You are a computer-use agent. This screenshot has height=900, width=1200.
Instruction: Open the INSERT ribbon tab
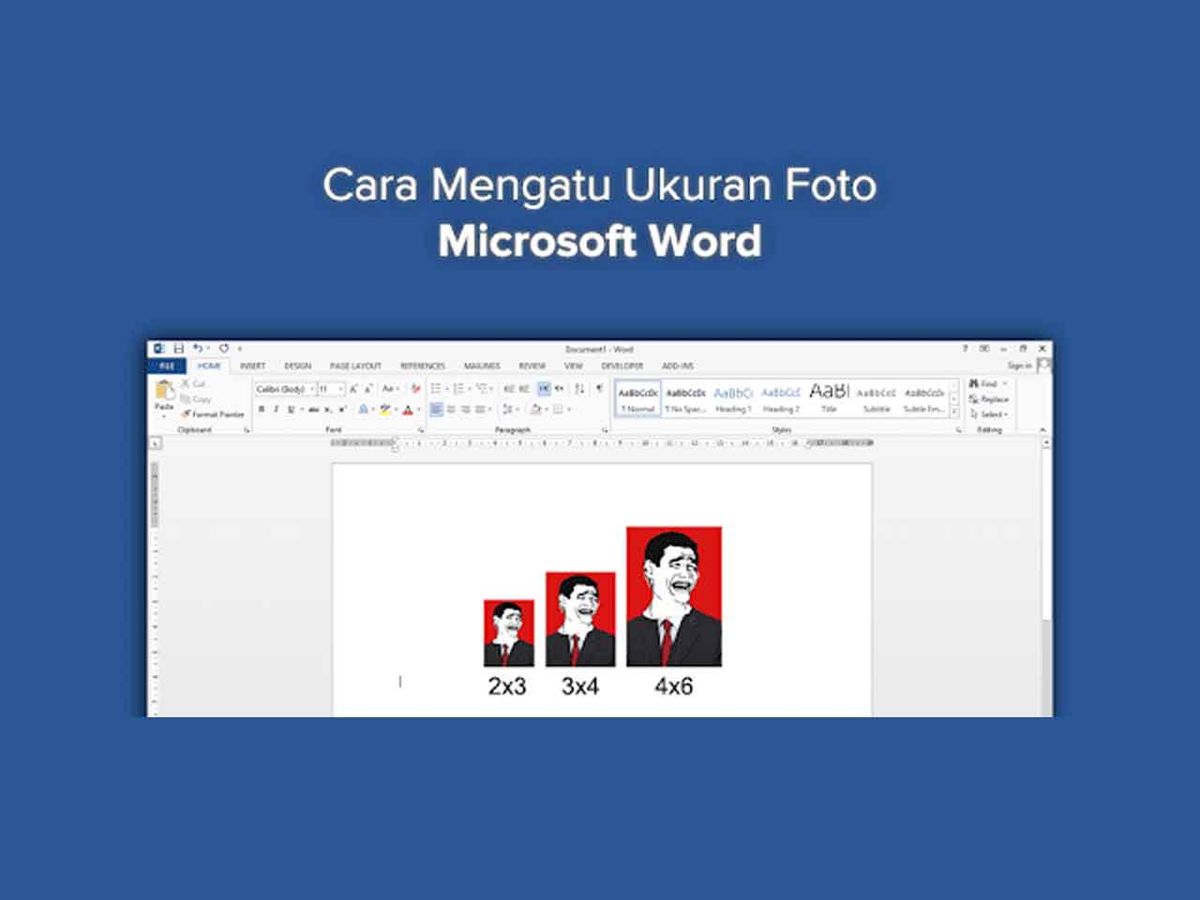click(252, 366)
